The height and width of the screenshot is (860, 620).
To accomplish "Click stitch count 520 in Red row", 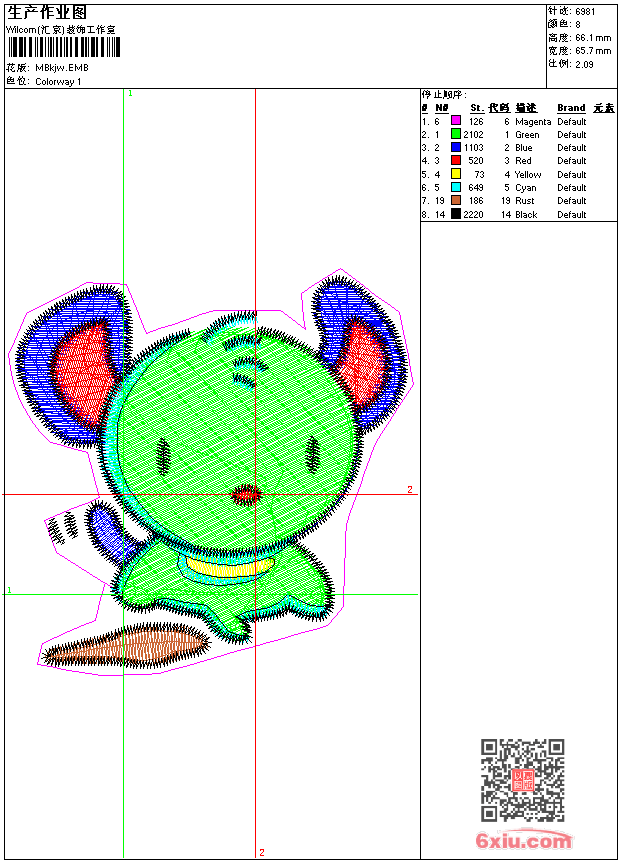I will pyautogui.click(x=476, y=161).
